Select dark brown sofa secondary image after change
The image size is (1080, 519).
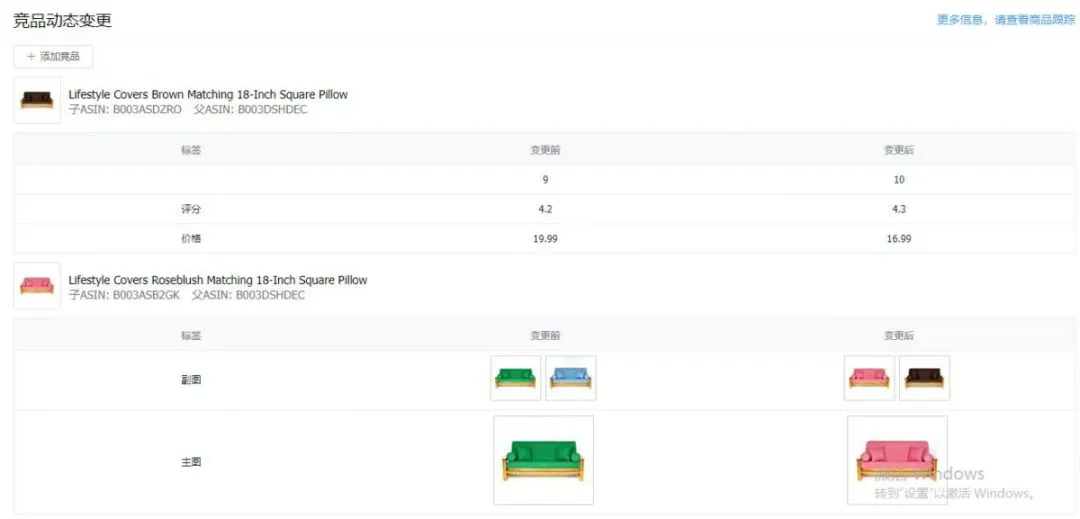point(924,378)
